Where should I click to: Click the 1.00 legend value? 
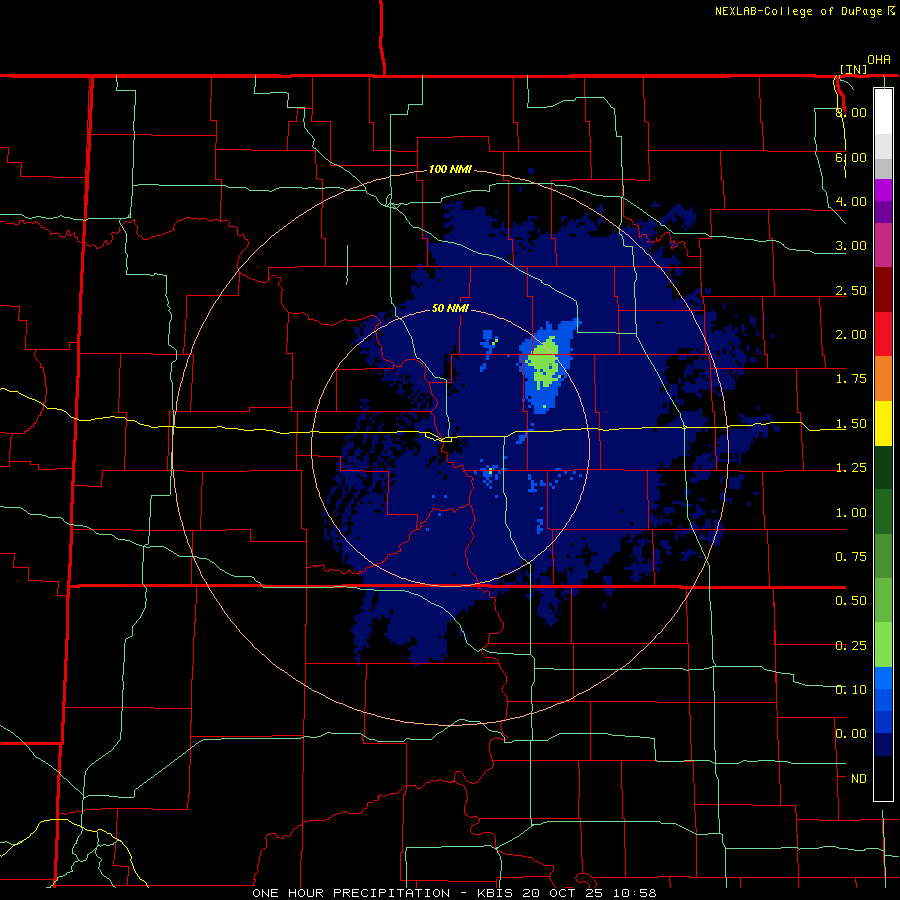tap(851, 513)
